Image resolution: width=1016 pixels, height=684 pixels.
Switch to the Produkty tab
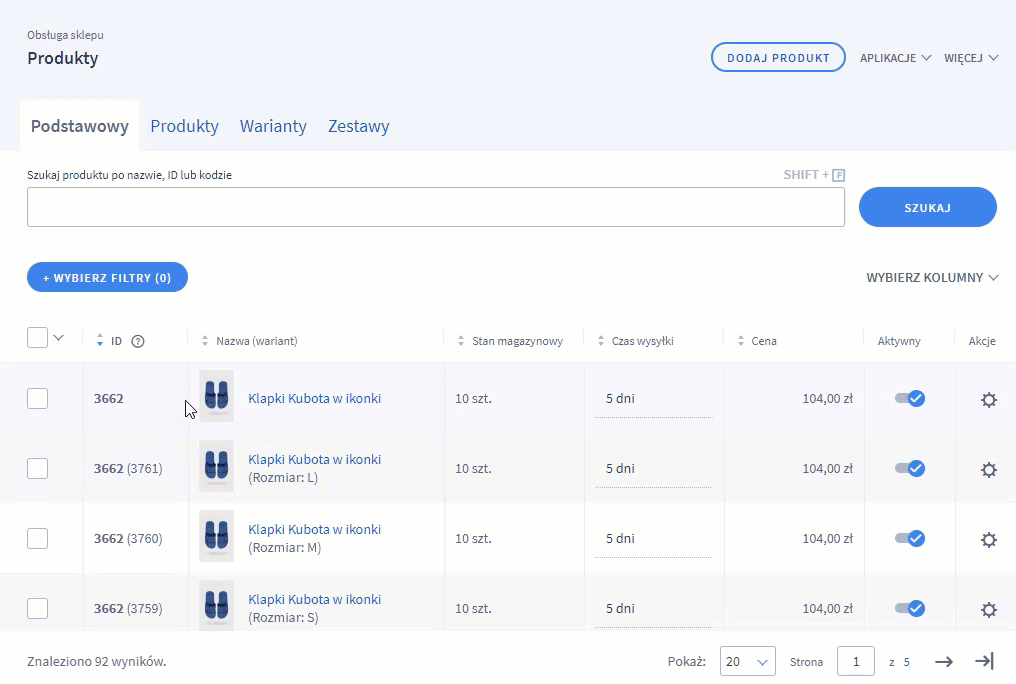[185, 126]
